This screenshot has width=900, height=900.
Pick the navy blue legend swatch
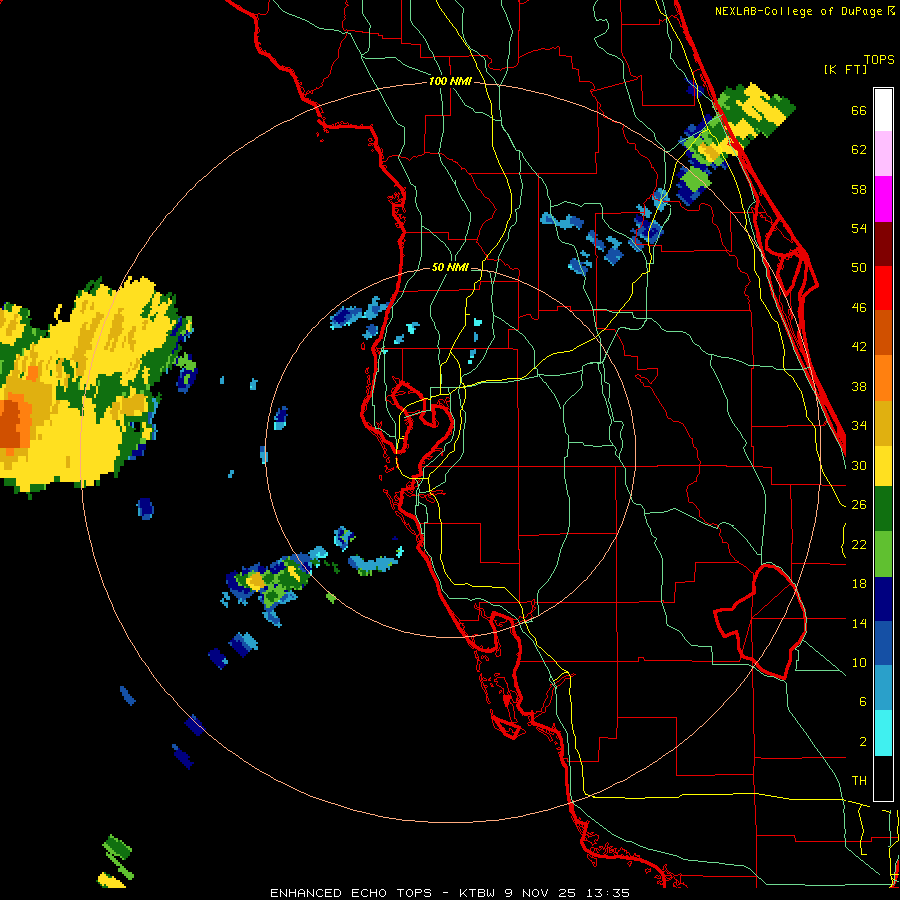883,599
